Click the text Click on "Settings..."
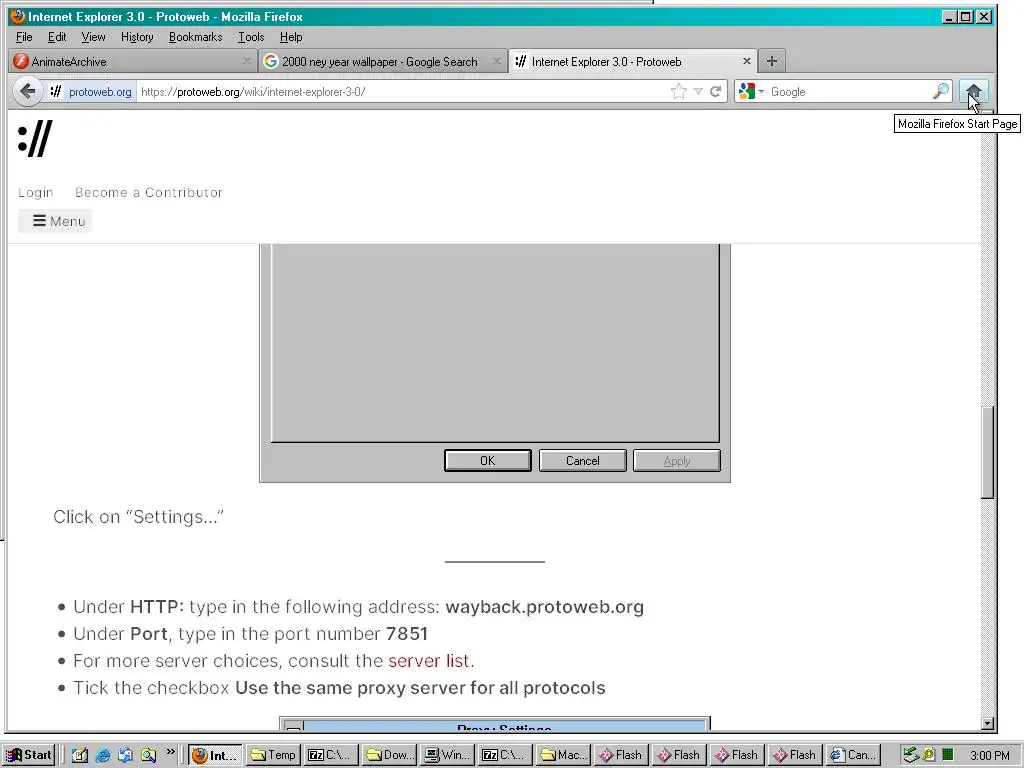Image resolution: width=1024 pixels, height=768 pixels. click(x=138, y=517)
